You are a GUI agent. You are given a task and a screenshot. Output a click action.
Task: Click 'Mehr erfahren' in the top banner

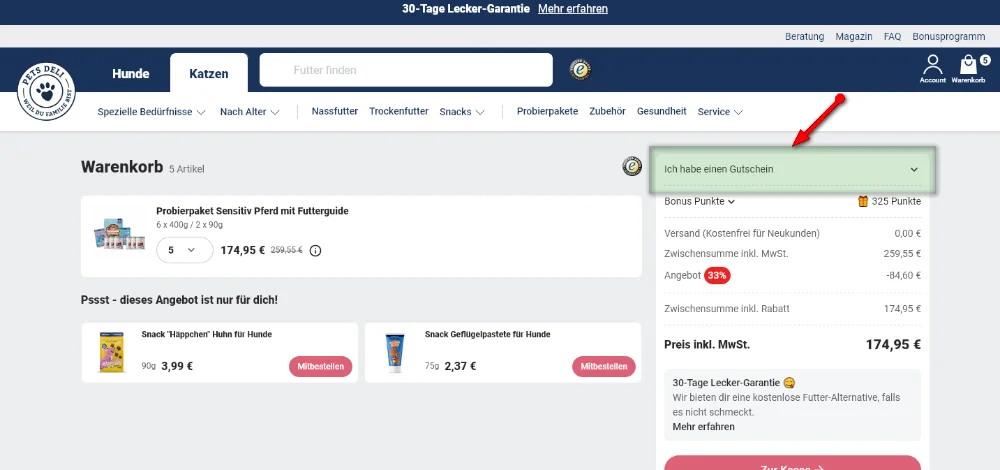tap(573, 9)
